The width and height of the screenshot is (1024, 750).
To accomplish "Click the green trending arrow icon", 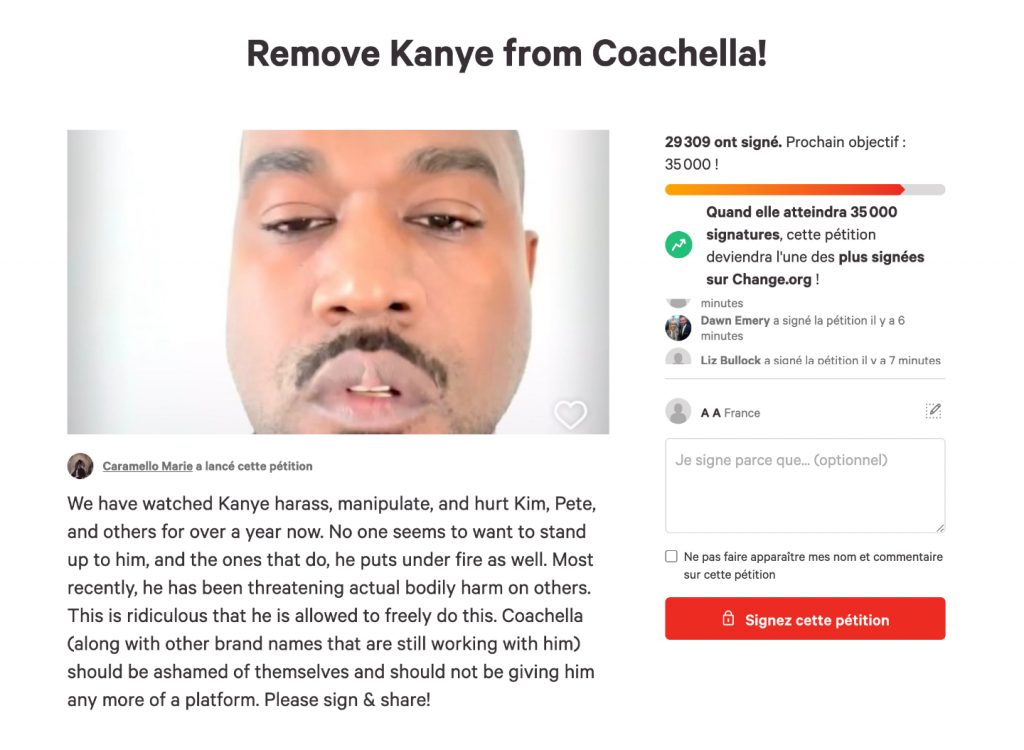I will click(679, 245).
